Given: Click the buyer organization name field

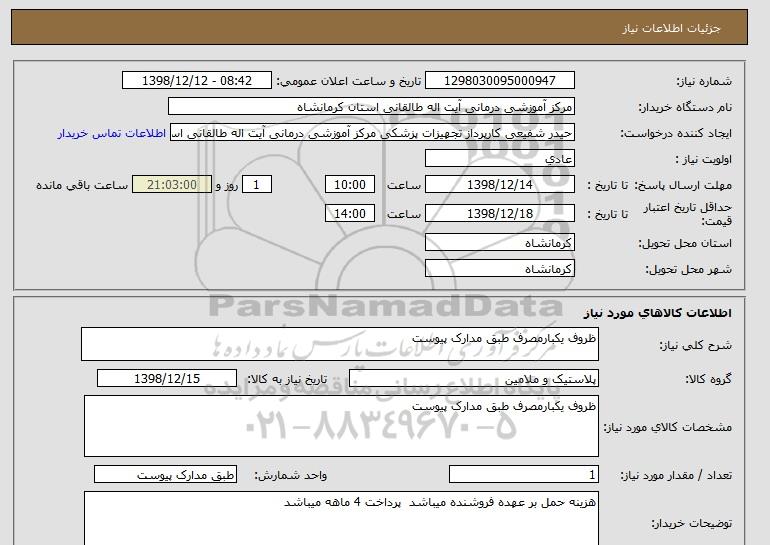Looking at the screenshot, I should coord(371,107).
